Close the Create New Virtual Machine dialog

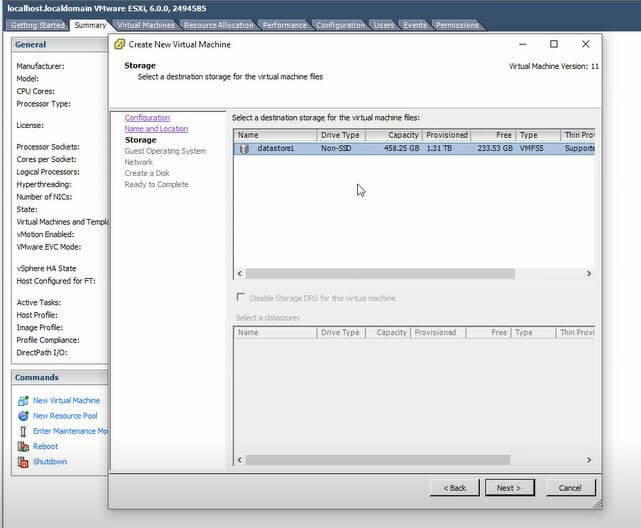[585, 44]
